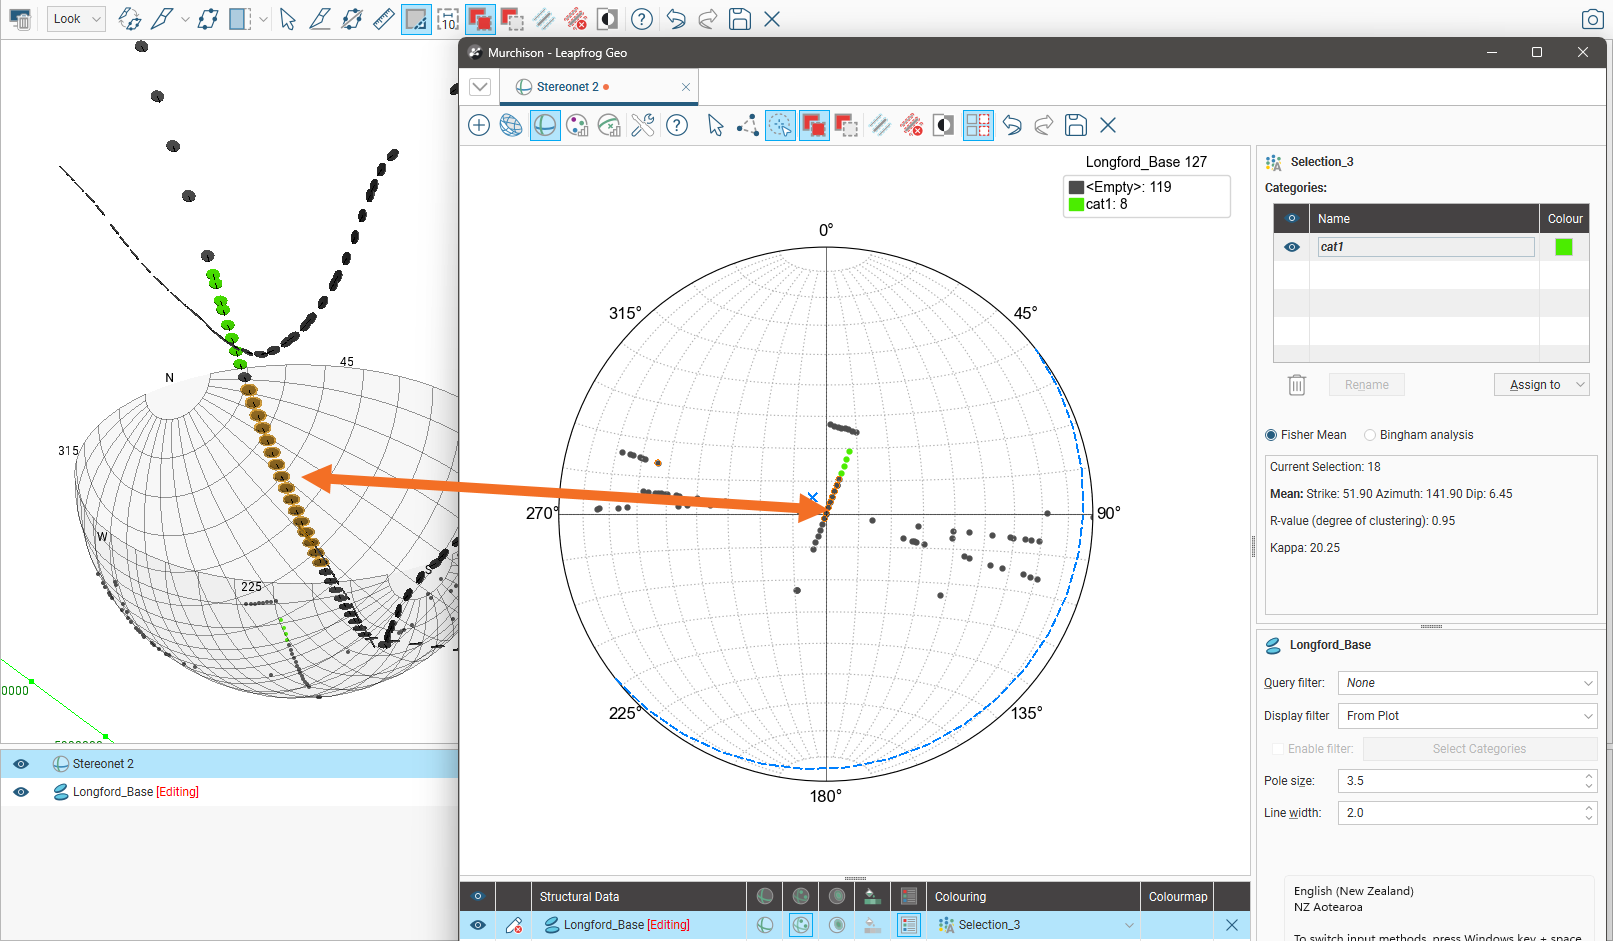Hide the cat1 category with its eye icon
Screen dimensions: 1613x941
pyautogui.click(x=1291, y=247)
